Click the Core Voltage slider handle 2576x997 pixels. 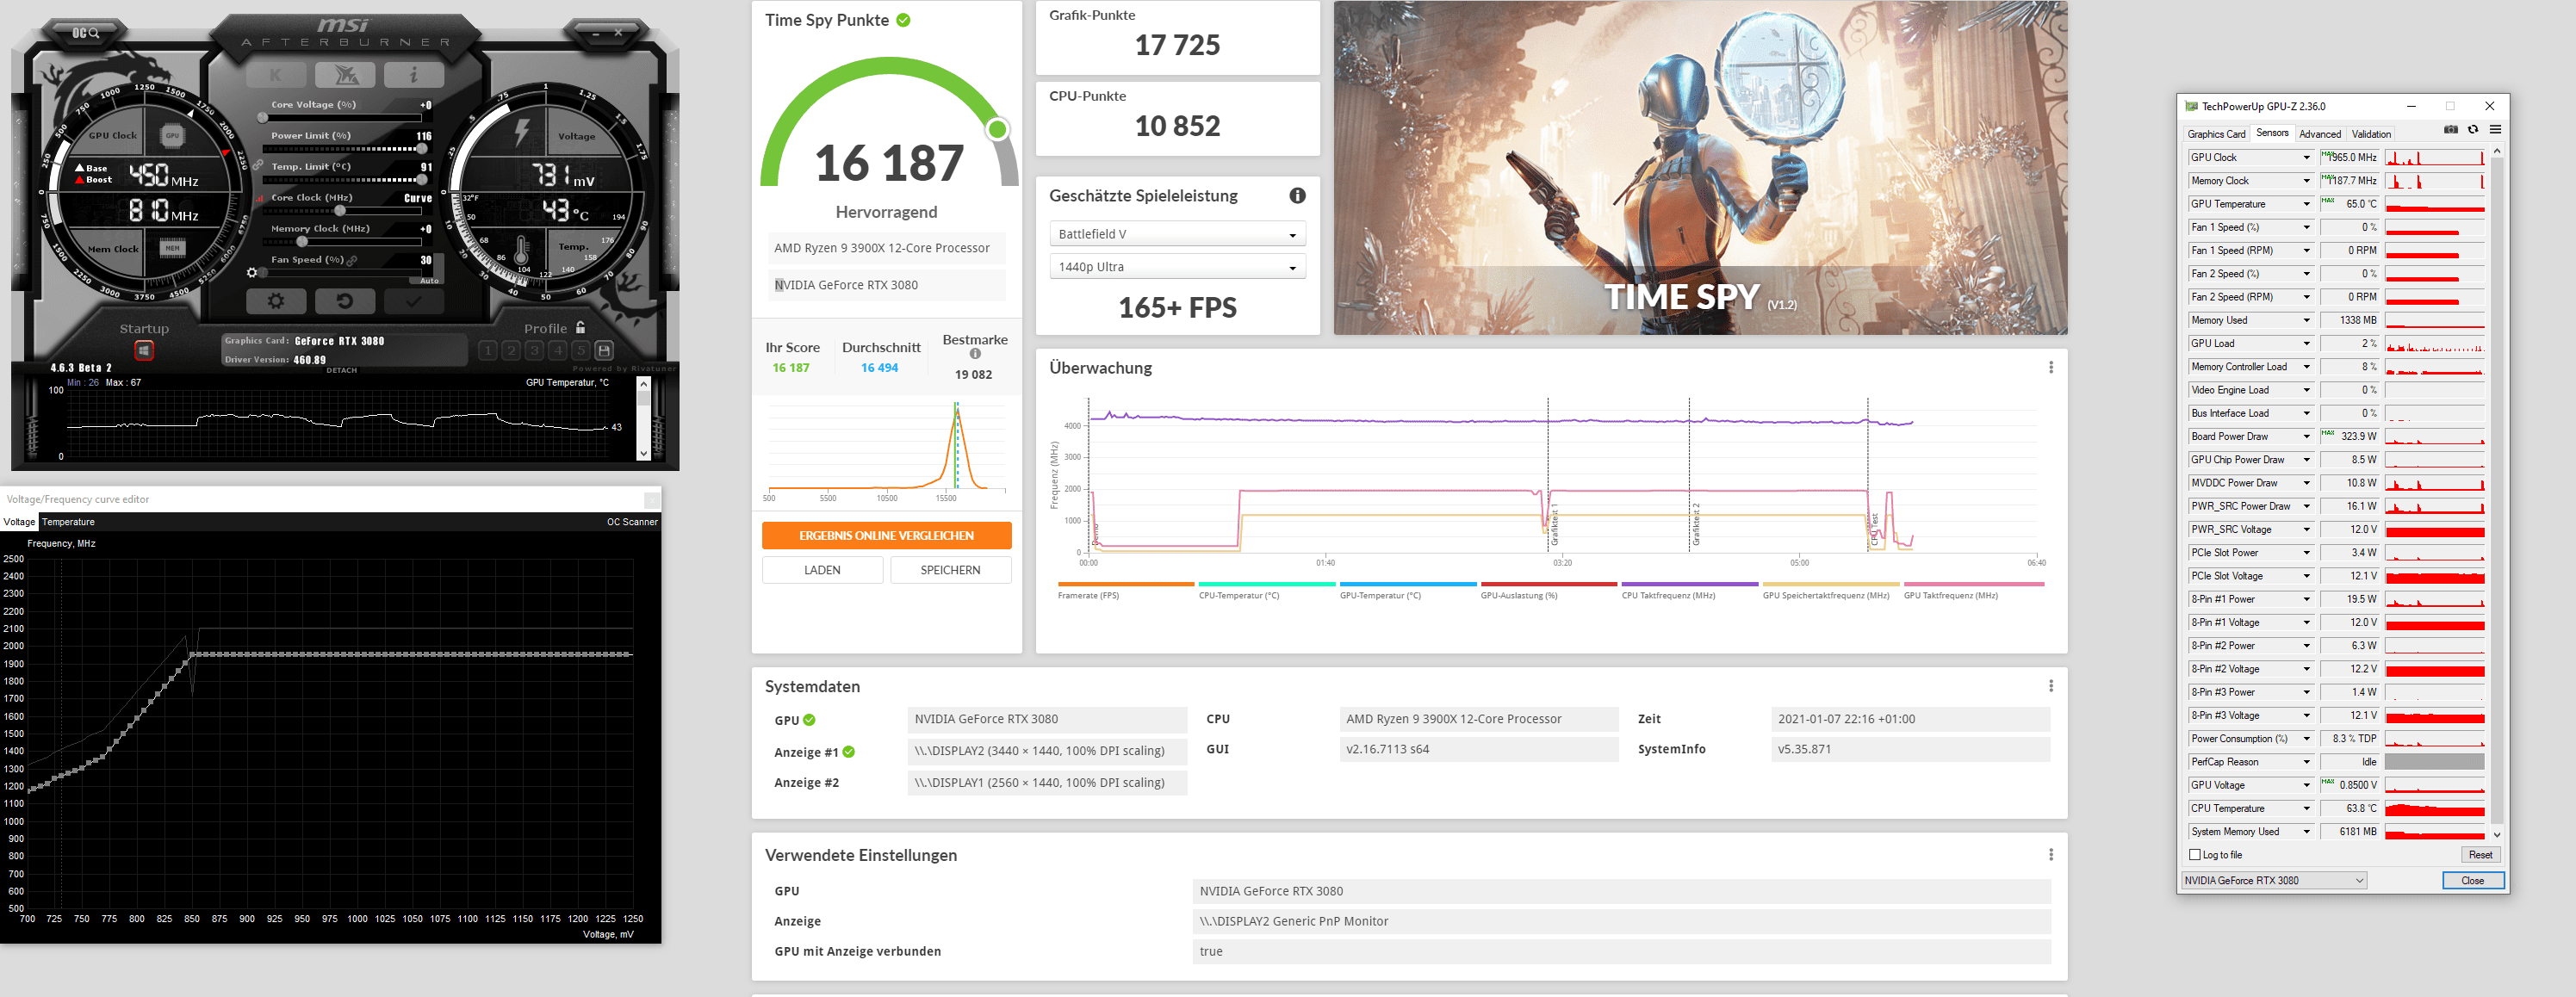263,117
